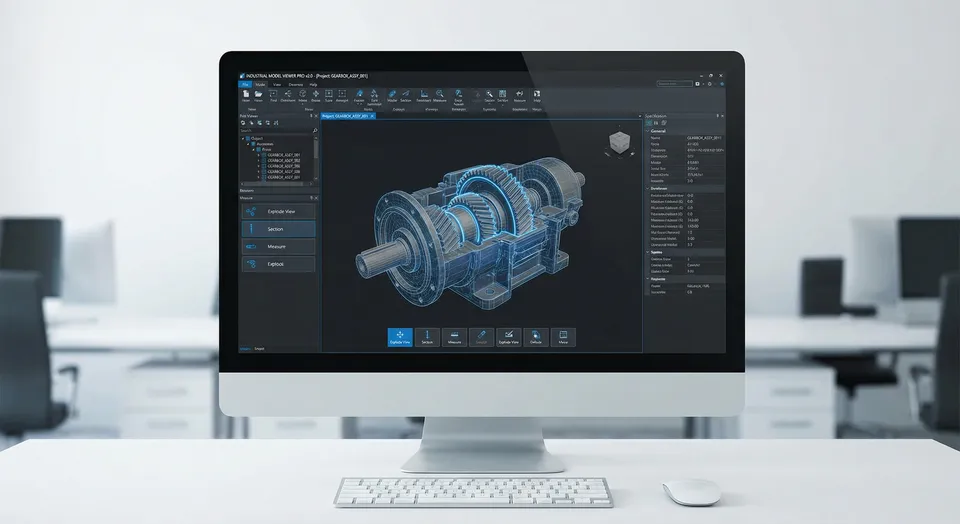Collapse the Properties section in Specification panel
Image resolution: width=960 pixels, height=524 pixels.
648,279
